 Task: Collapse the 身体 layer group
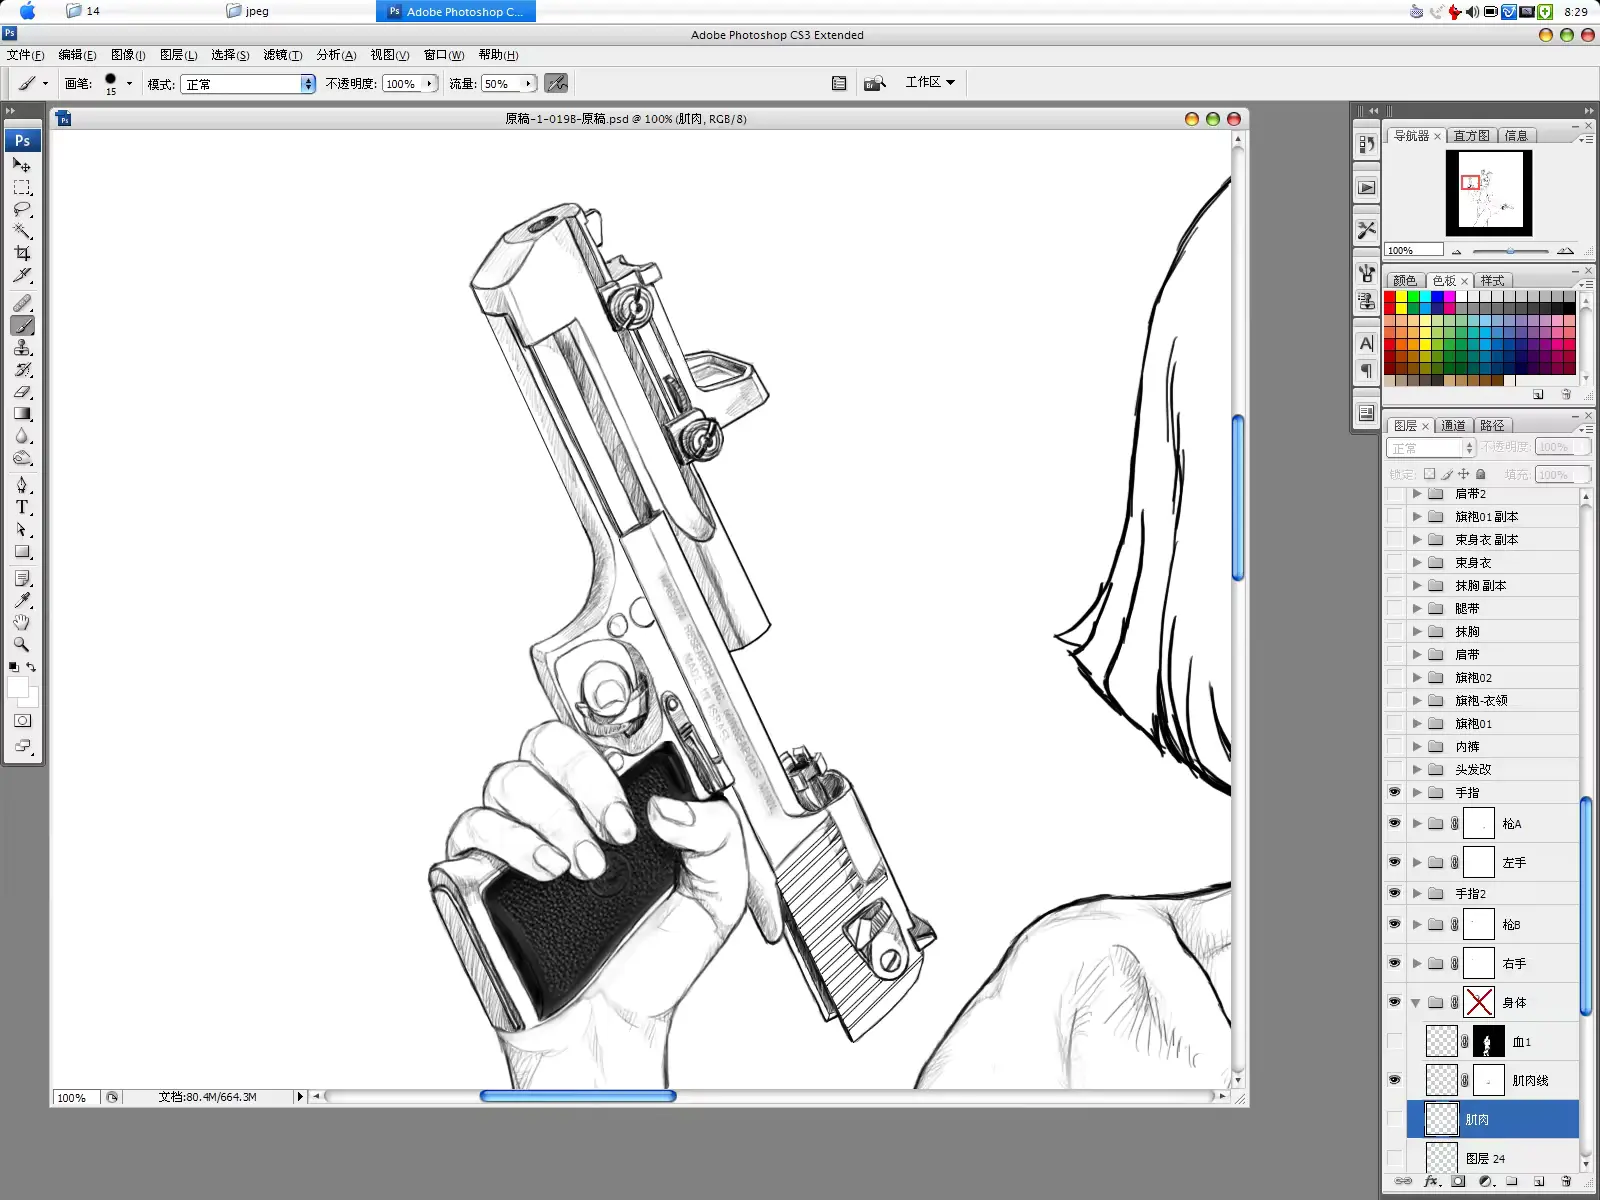1416,1002
